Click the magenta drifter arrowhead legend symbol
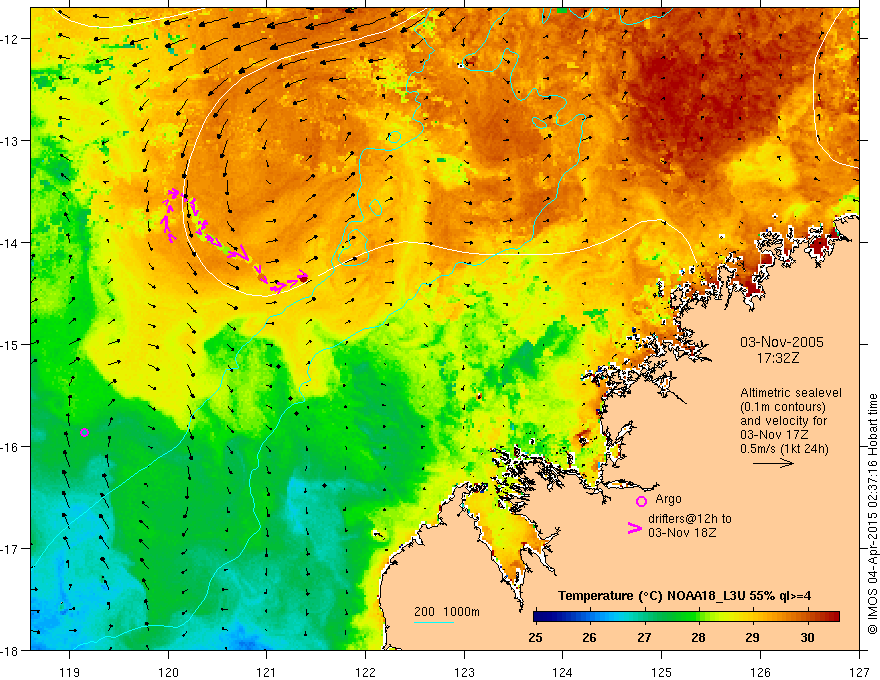This screenshot has width=880, height=680. [635, 528]
